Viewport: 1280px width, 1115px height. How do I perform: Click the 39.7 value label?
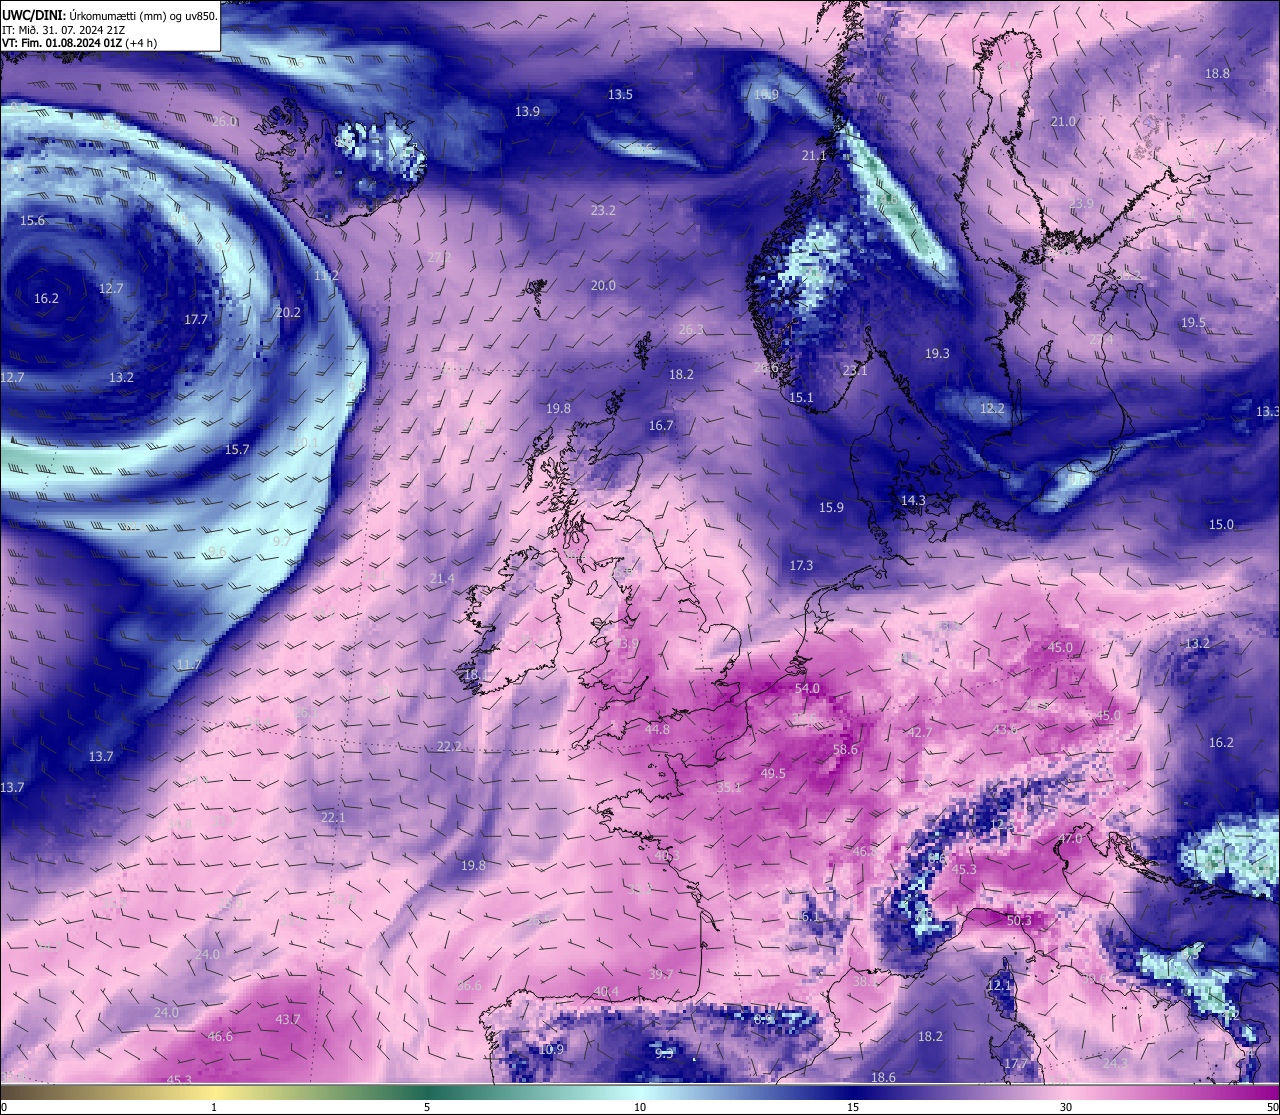[660, 975]
